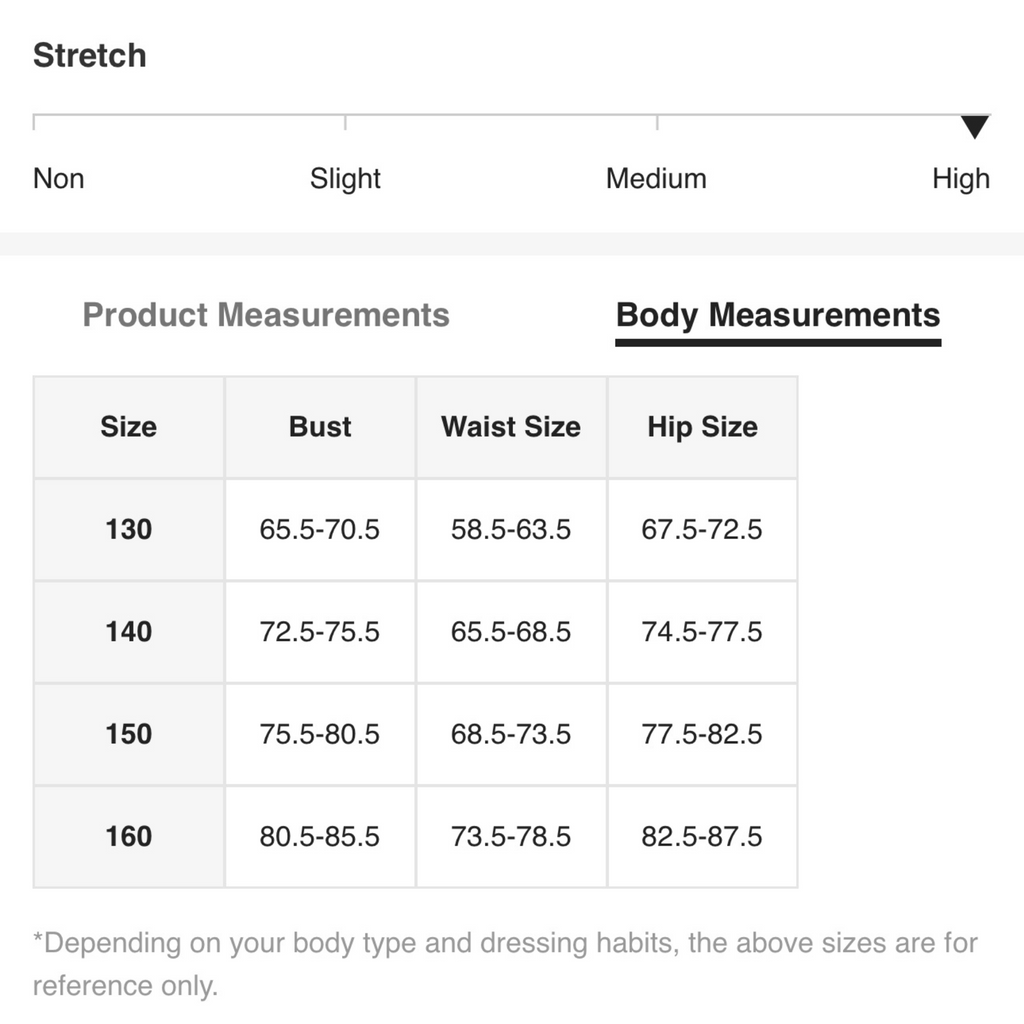Click the Bust column header

320,427
